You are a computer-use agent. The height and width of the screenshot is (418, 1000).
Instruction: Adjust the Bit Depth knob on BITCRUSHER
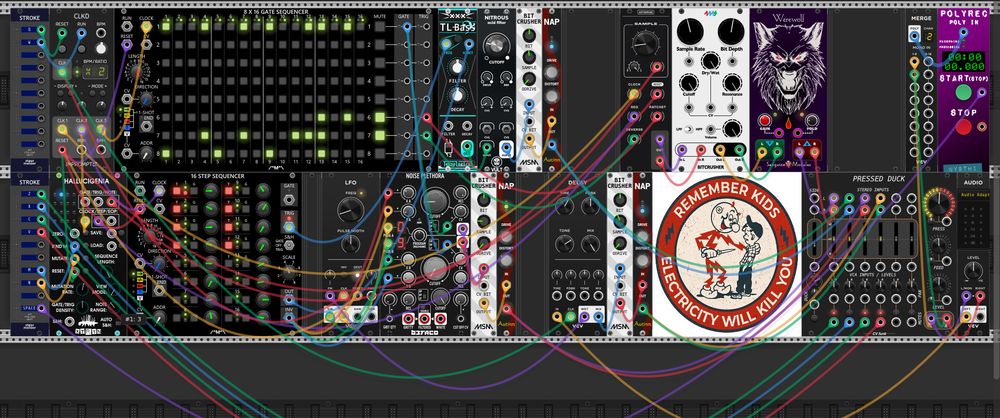point(731,31)
